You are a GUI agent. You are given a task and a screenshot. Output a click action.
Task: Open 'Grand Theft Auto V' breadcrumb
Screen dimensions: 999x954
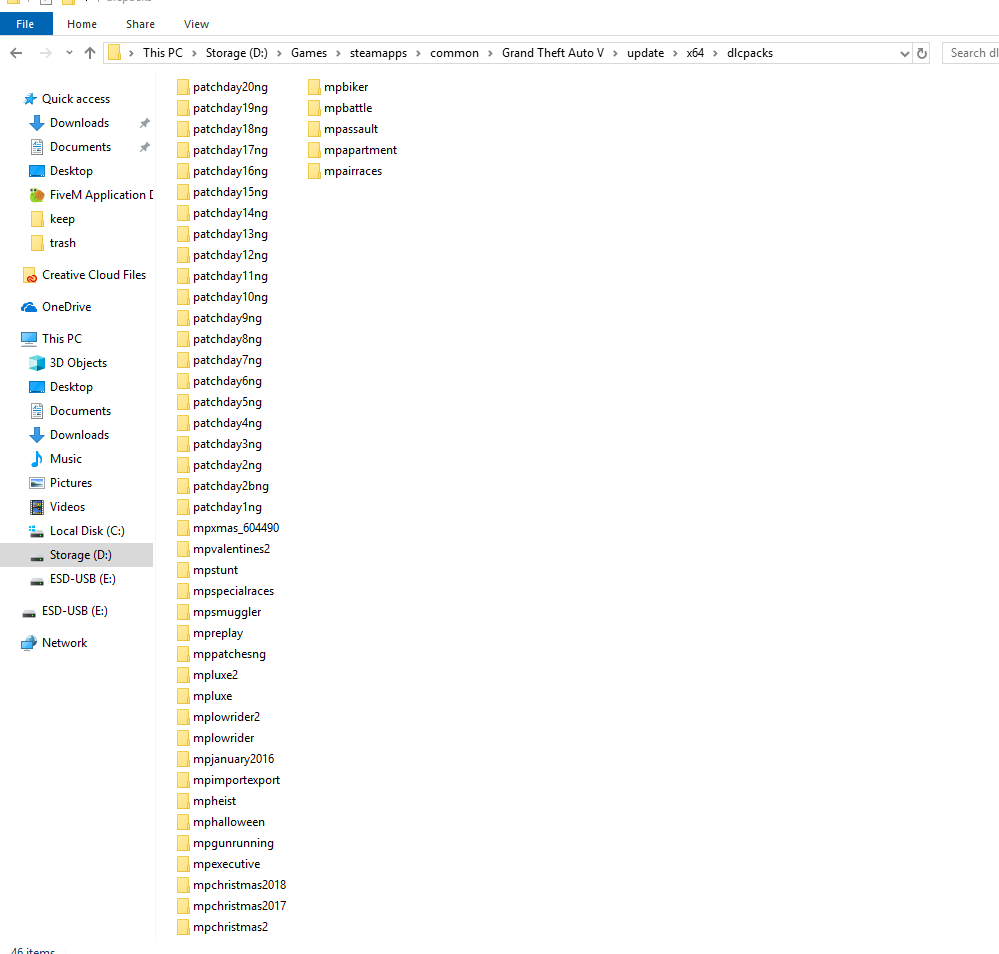coord(552,53)
